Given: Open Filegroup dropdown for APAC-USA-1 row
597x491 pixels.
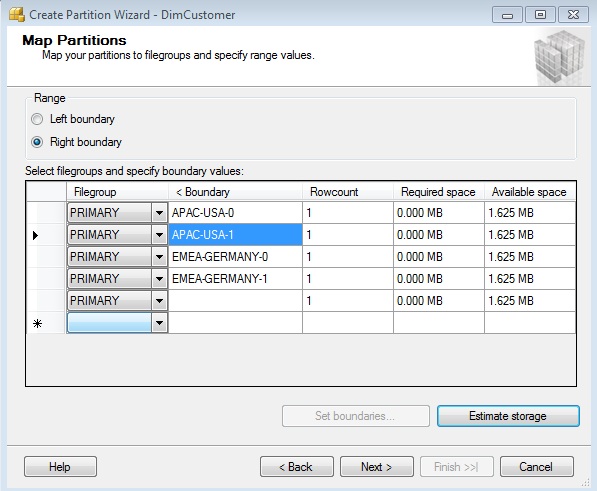Looking at the screenshot, I should coord(159,235).
